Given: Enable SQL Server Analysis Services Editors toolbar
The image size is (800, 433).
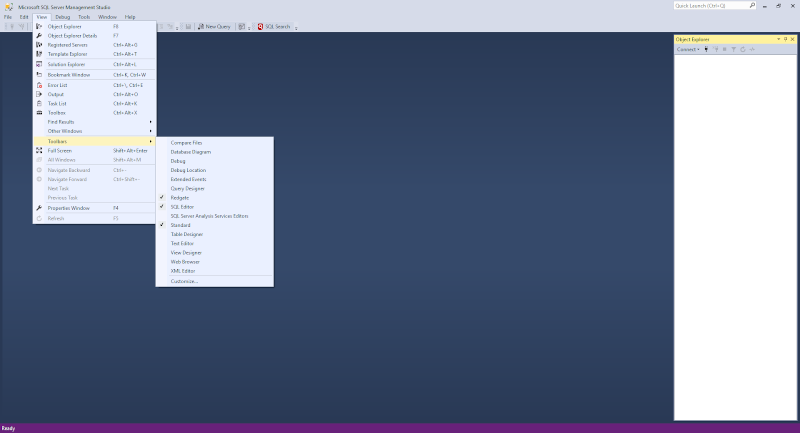Looking at the screenshot, I should click(x=215, y=216).
